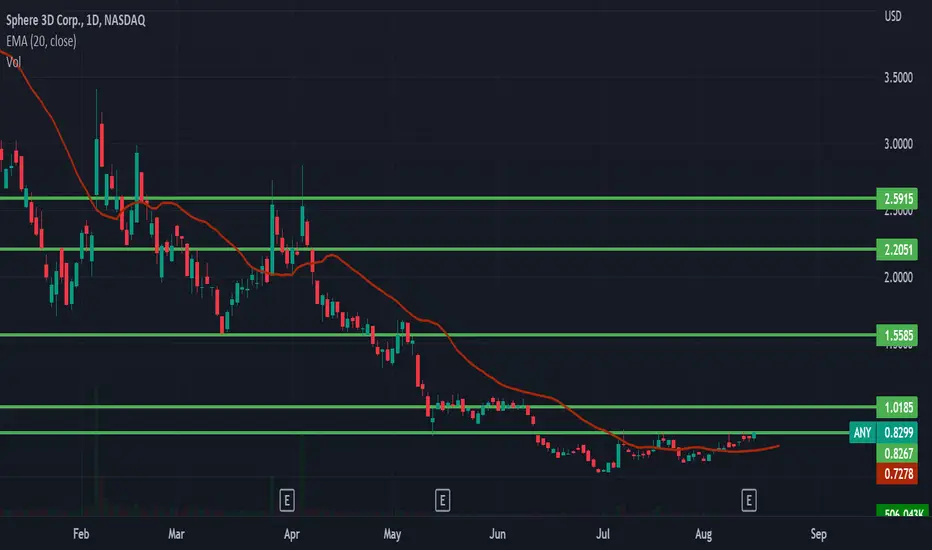Click the USD currency label
Viewport: 932px width, 550px height.
893,16
